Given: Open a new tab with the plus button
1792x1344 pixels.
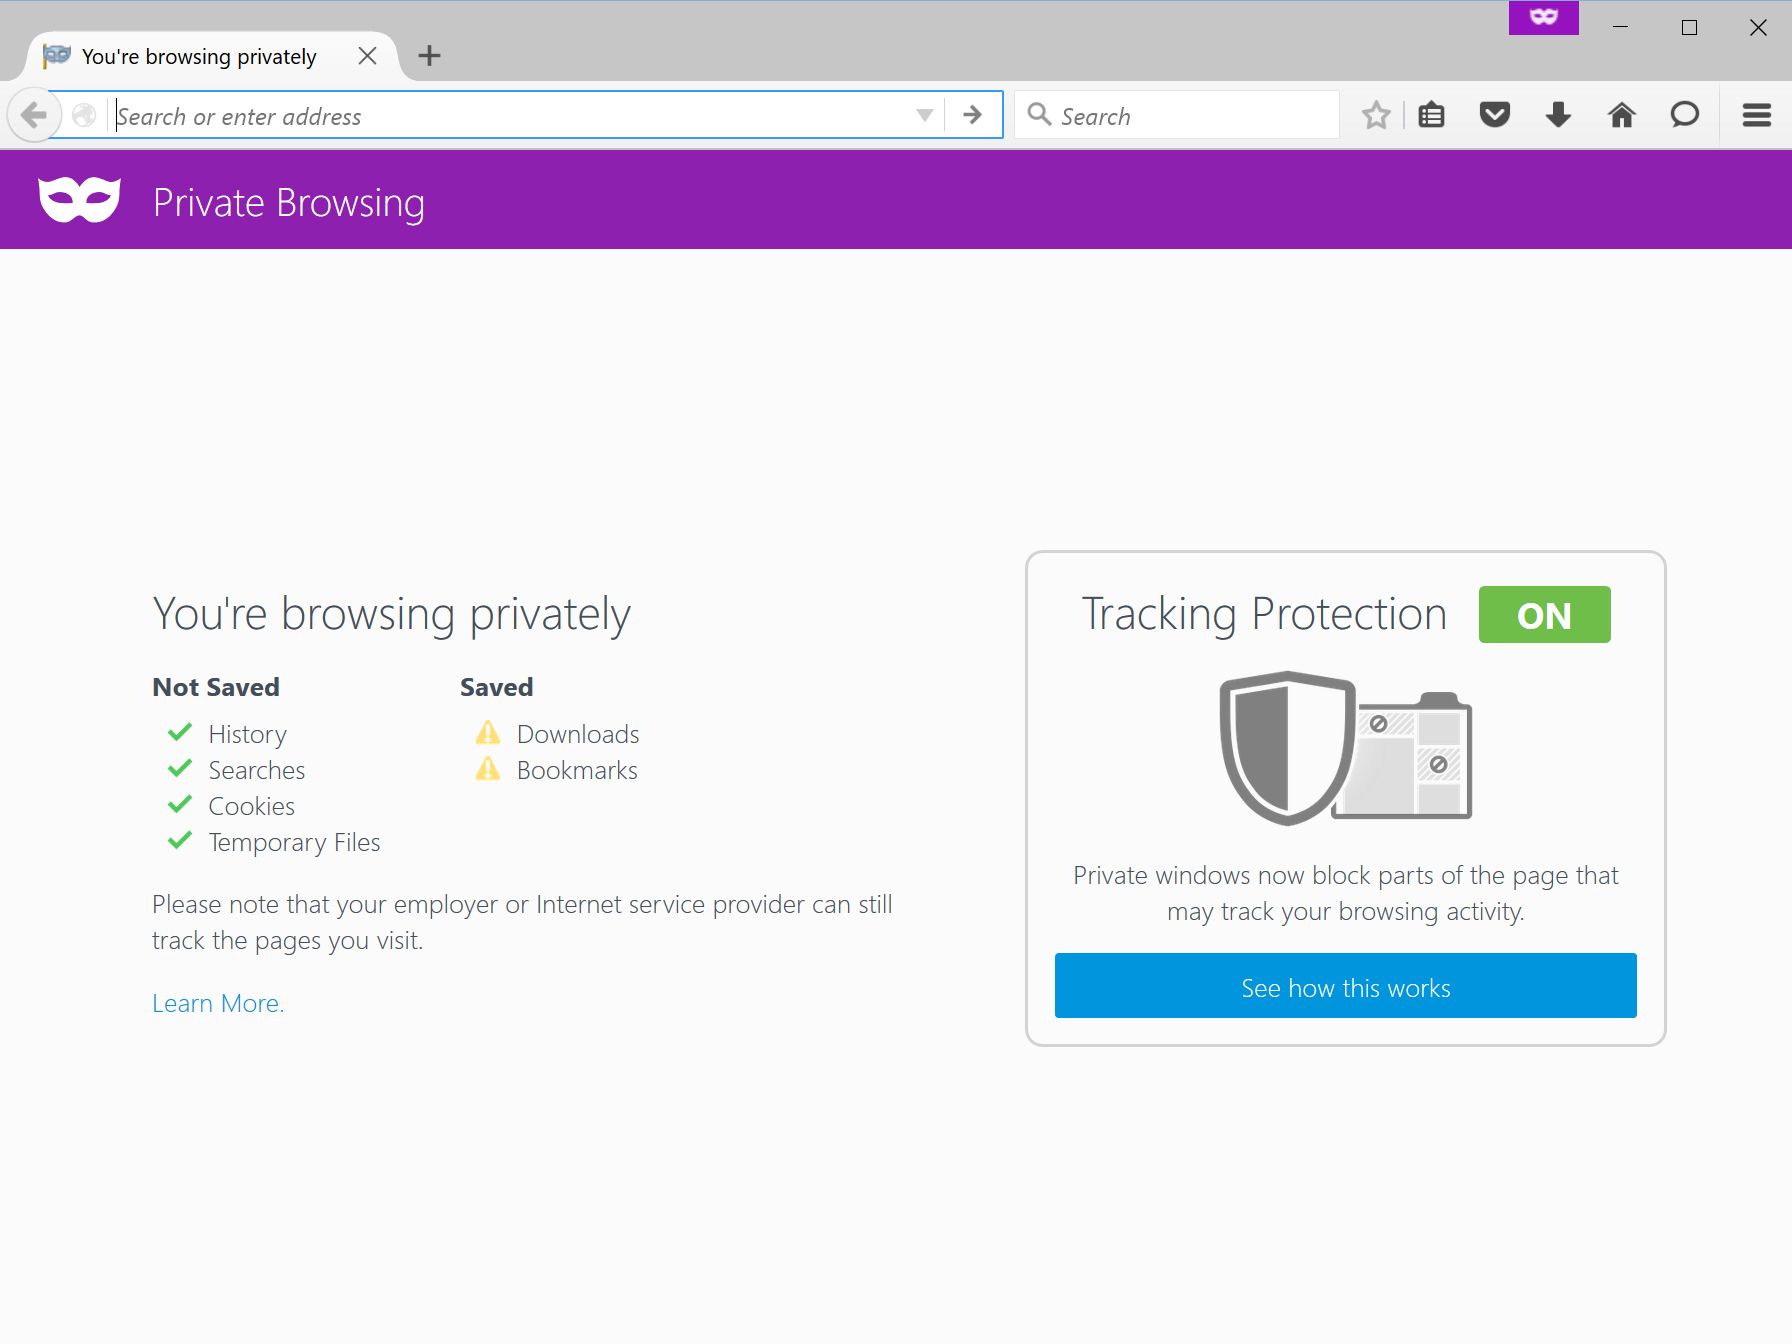Looking at the screenshot, I should (x=429, y=56).
